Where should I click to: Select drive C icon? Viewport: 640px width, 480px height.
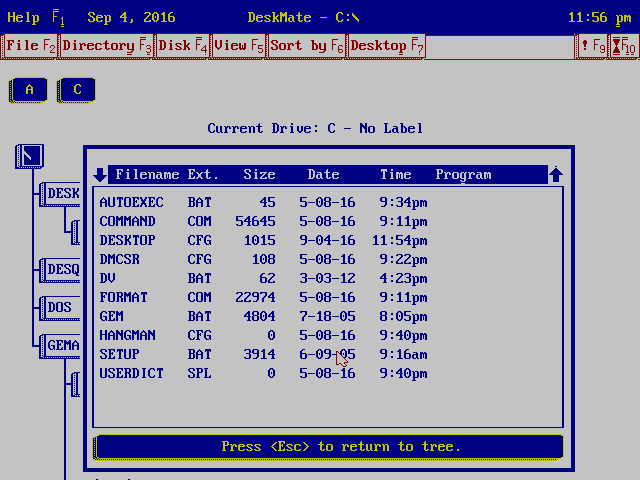(76, 90)
